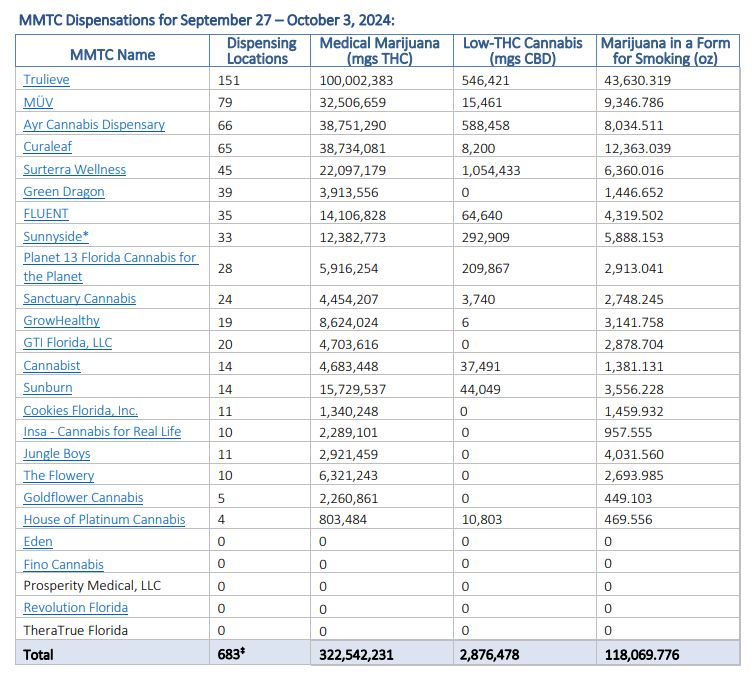Open the Surterra Wellness link
The image size is (756, 680).
pos(76,169)
